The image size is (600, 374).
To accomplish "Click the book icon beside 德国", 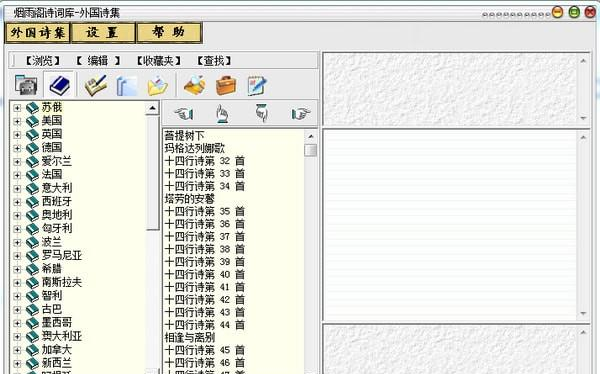I will coord(33,148).
